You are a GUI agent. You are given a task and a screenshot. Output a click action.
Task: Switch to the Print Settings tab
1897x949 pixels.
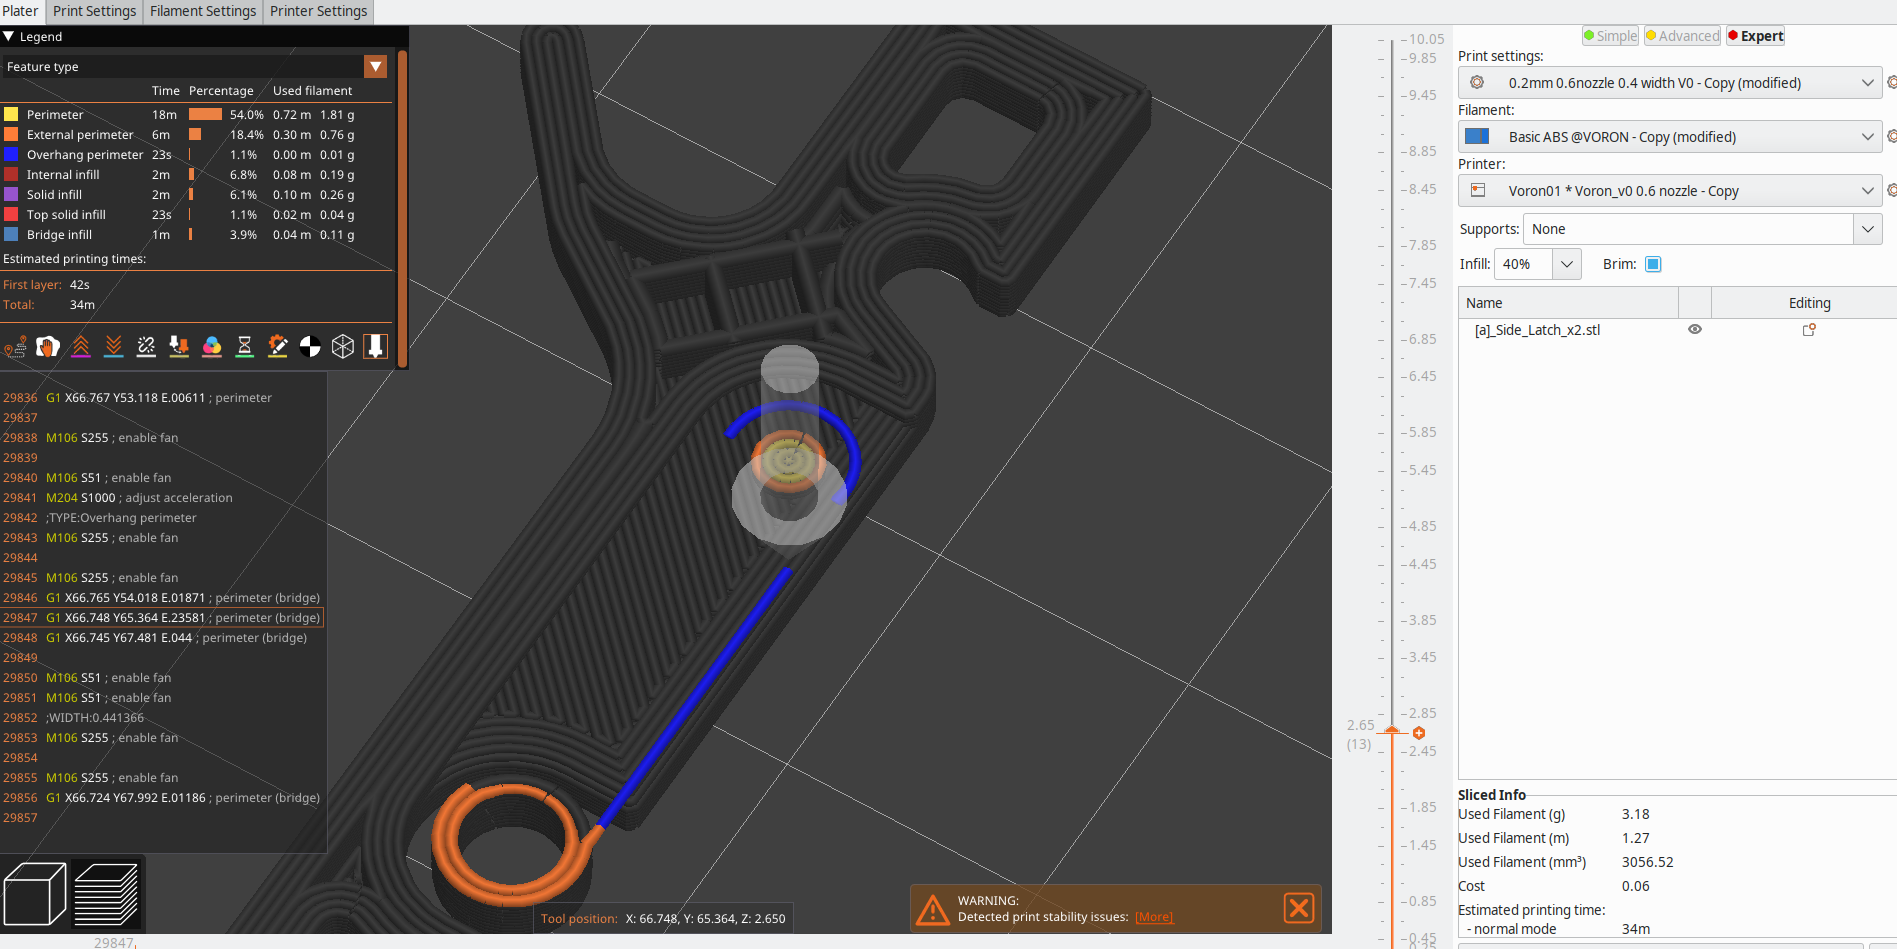[x=93, y=11]
